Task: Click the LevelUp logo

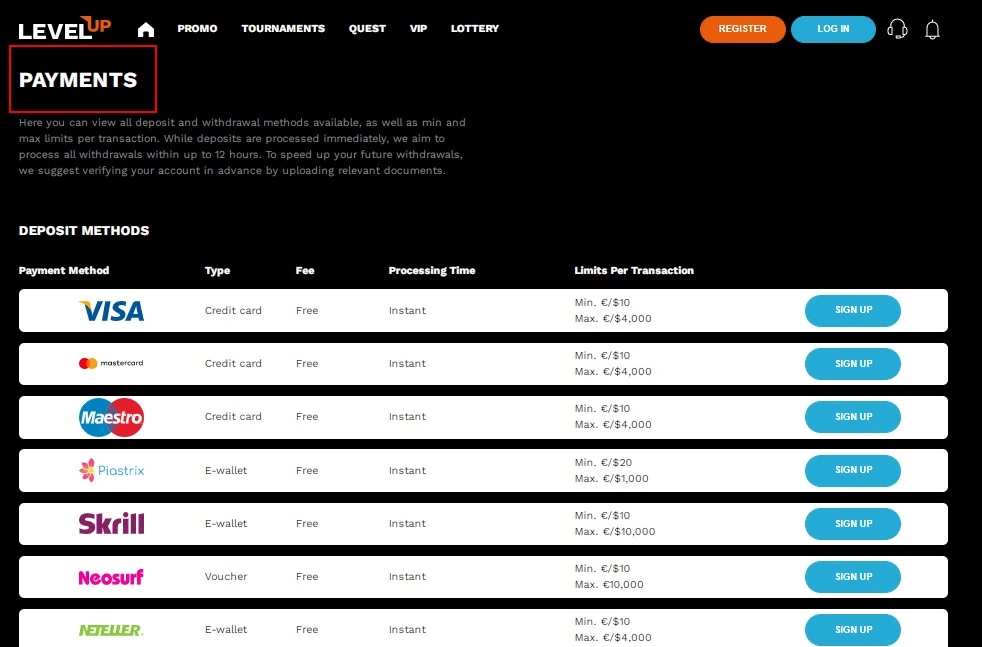Action: pos(65,28)
